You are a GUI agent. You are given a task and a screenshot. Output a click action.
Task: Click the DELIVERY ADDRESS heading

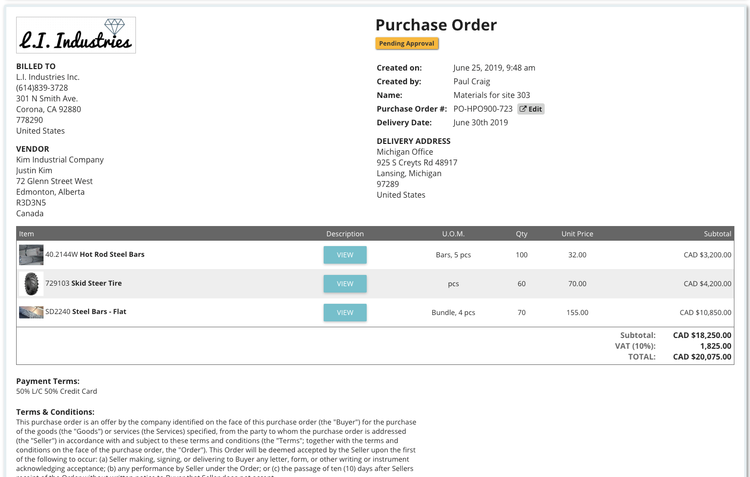[x=413, y=141]
